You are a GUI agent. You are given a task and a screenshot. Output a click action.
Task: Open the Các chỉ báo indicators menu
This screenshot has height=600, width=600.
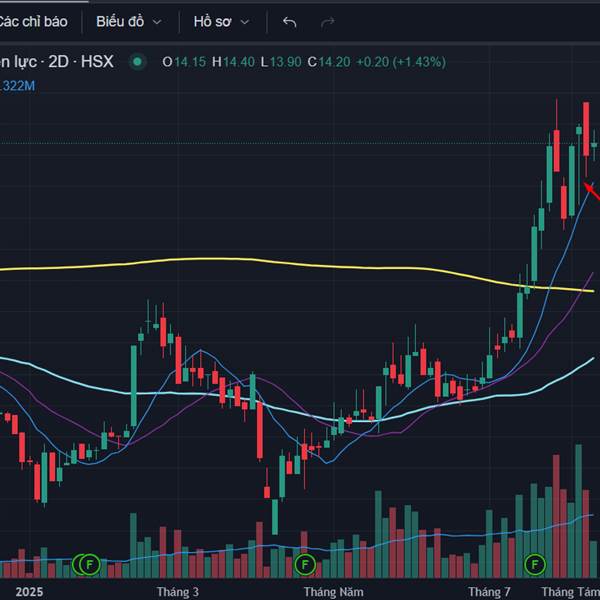(x=33, y=22)
